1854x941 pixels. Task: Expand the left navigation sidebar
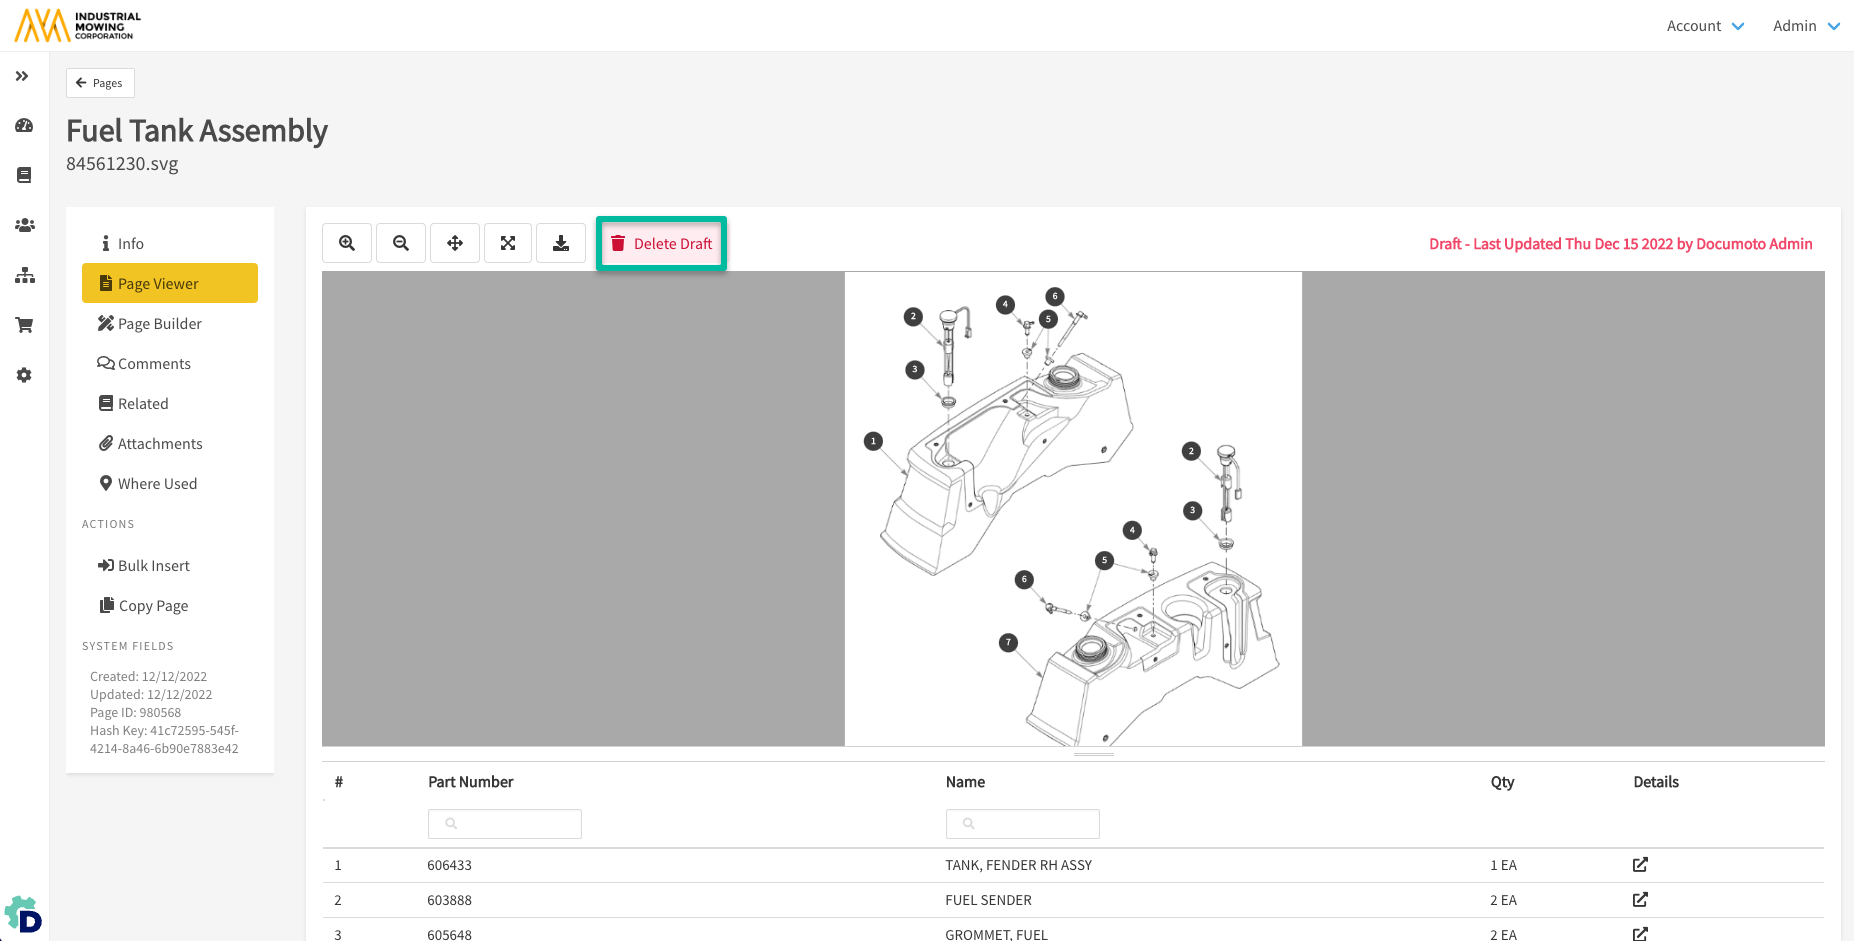[22, 76]
